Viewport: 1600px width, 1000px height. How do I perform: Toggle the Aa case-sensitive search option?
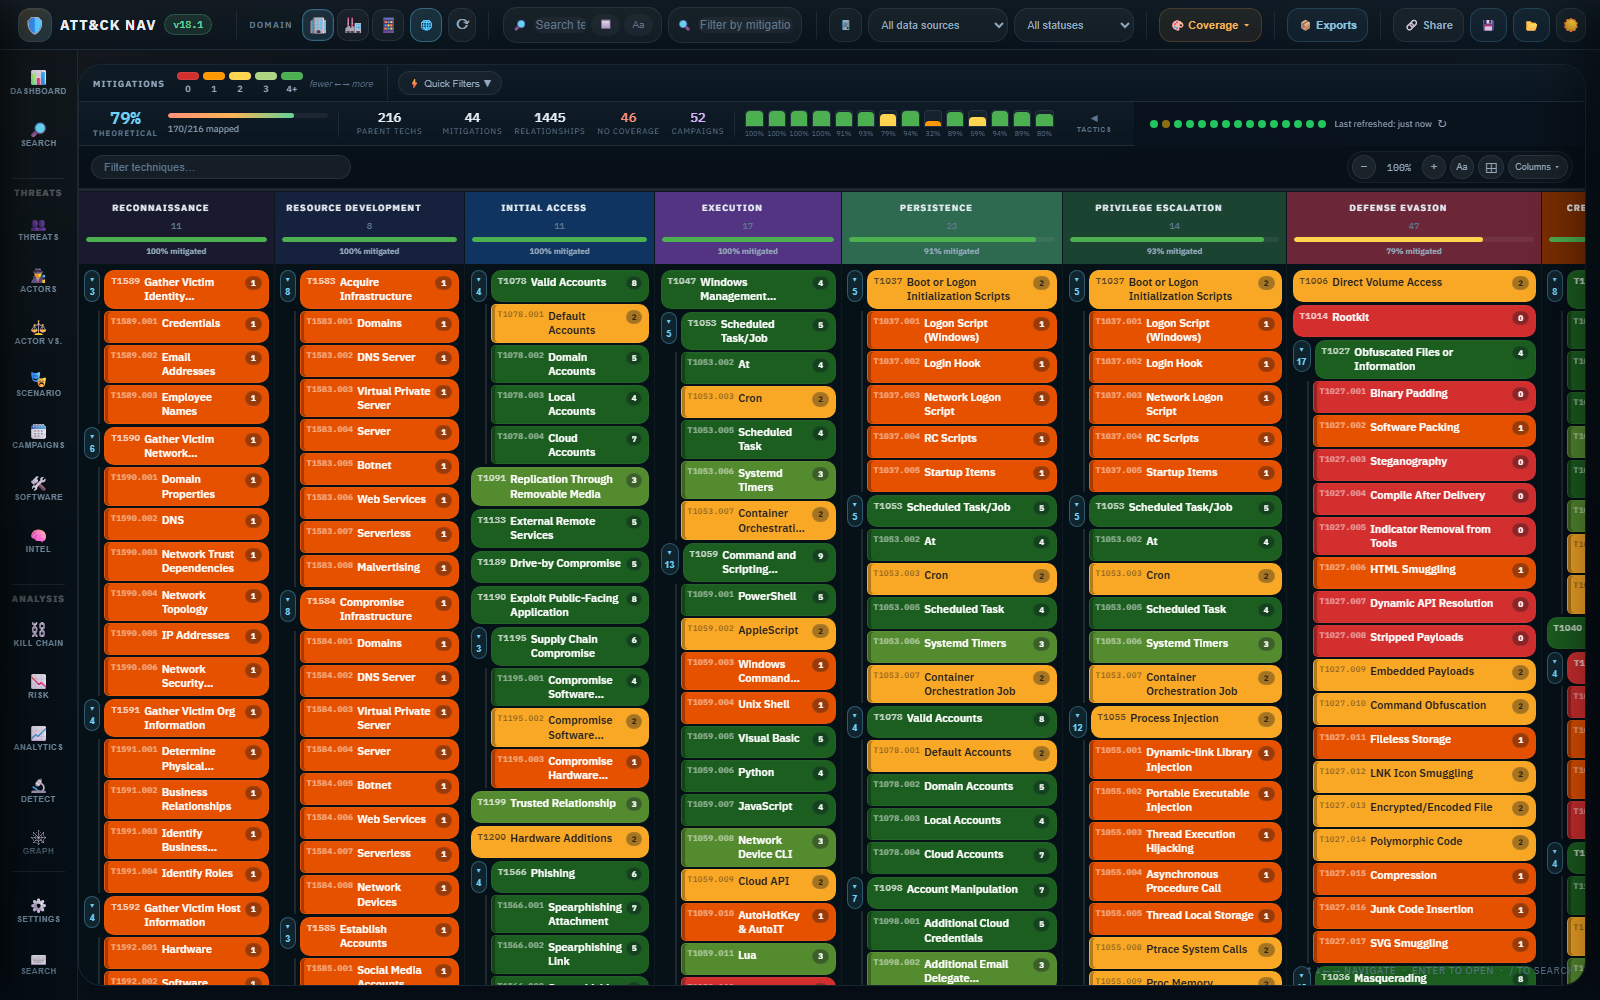638,25
